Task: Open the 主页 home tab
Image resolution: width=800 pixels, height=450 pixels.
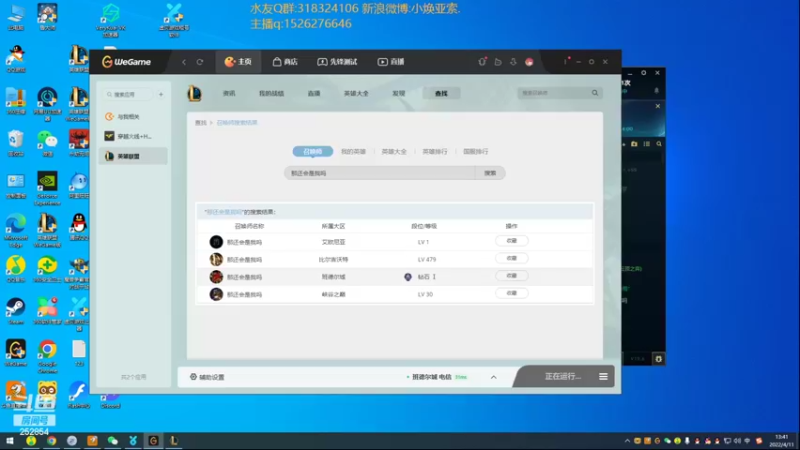Action: pyautogui.click(x=238, y=62)
